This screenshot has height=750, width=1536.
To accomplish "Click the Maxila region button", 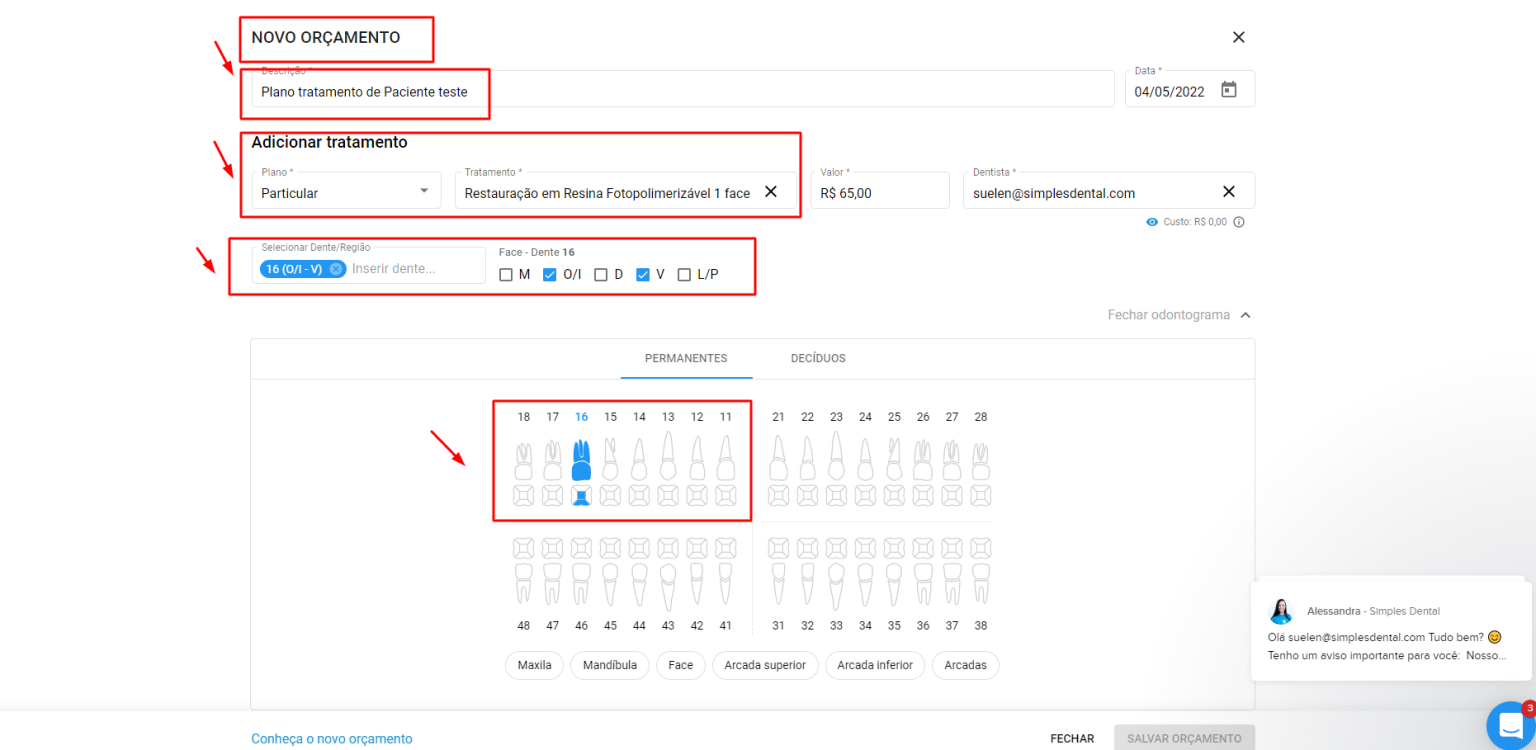I will pyautogui.click(x=535, y=665).
